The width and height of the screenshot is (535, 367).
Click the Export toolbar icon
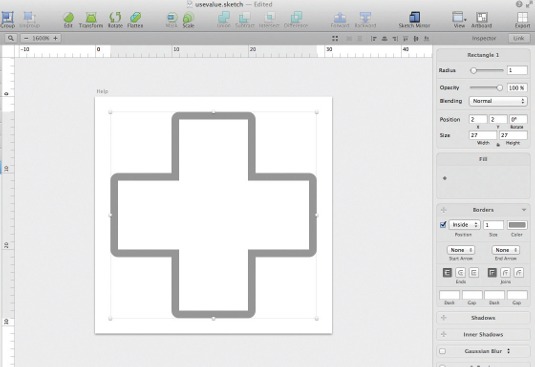tap(522, 18)
